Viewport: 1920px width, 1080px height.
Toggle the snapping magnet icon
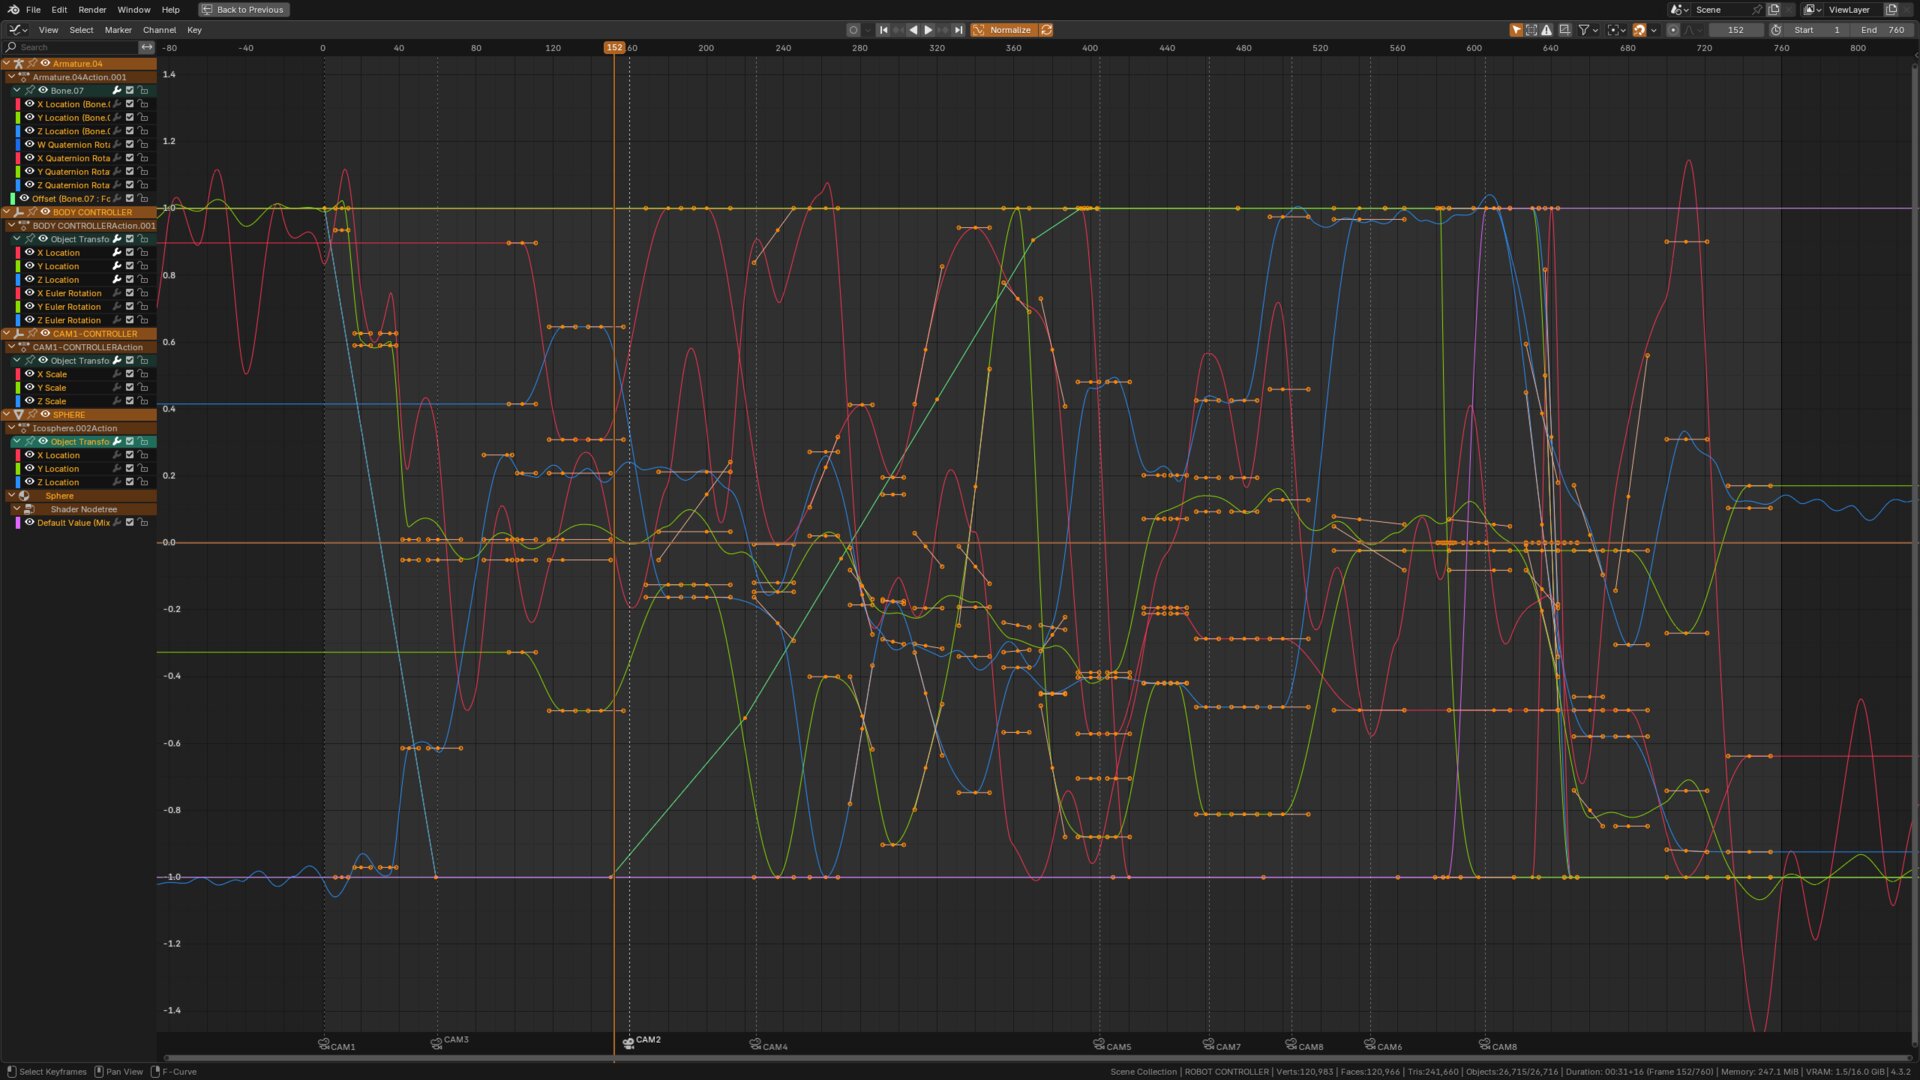coord(1639,30)
